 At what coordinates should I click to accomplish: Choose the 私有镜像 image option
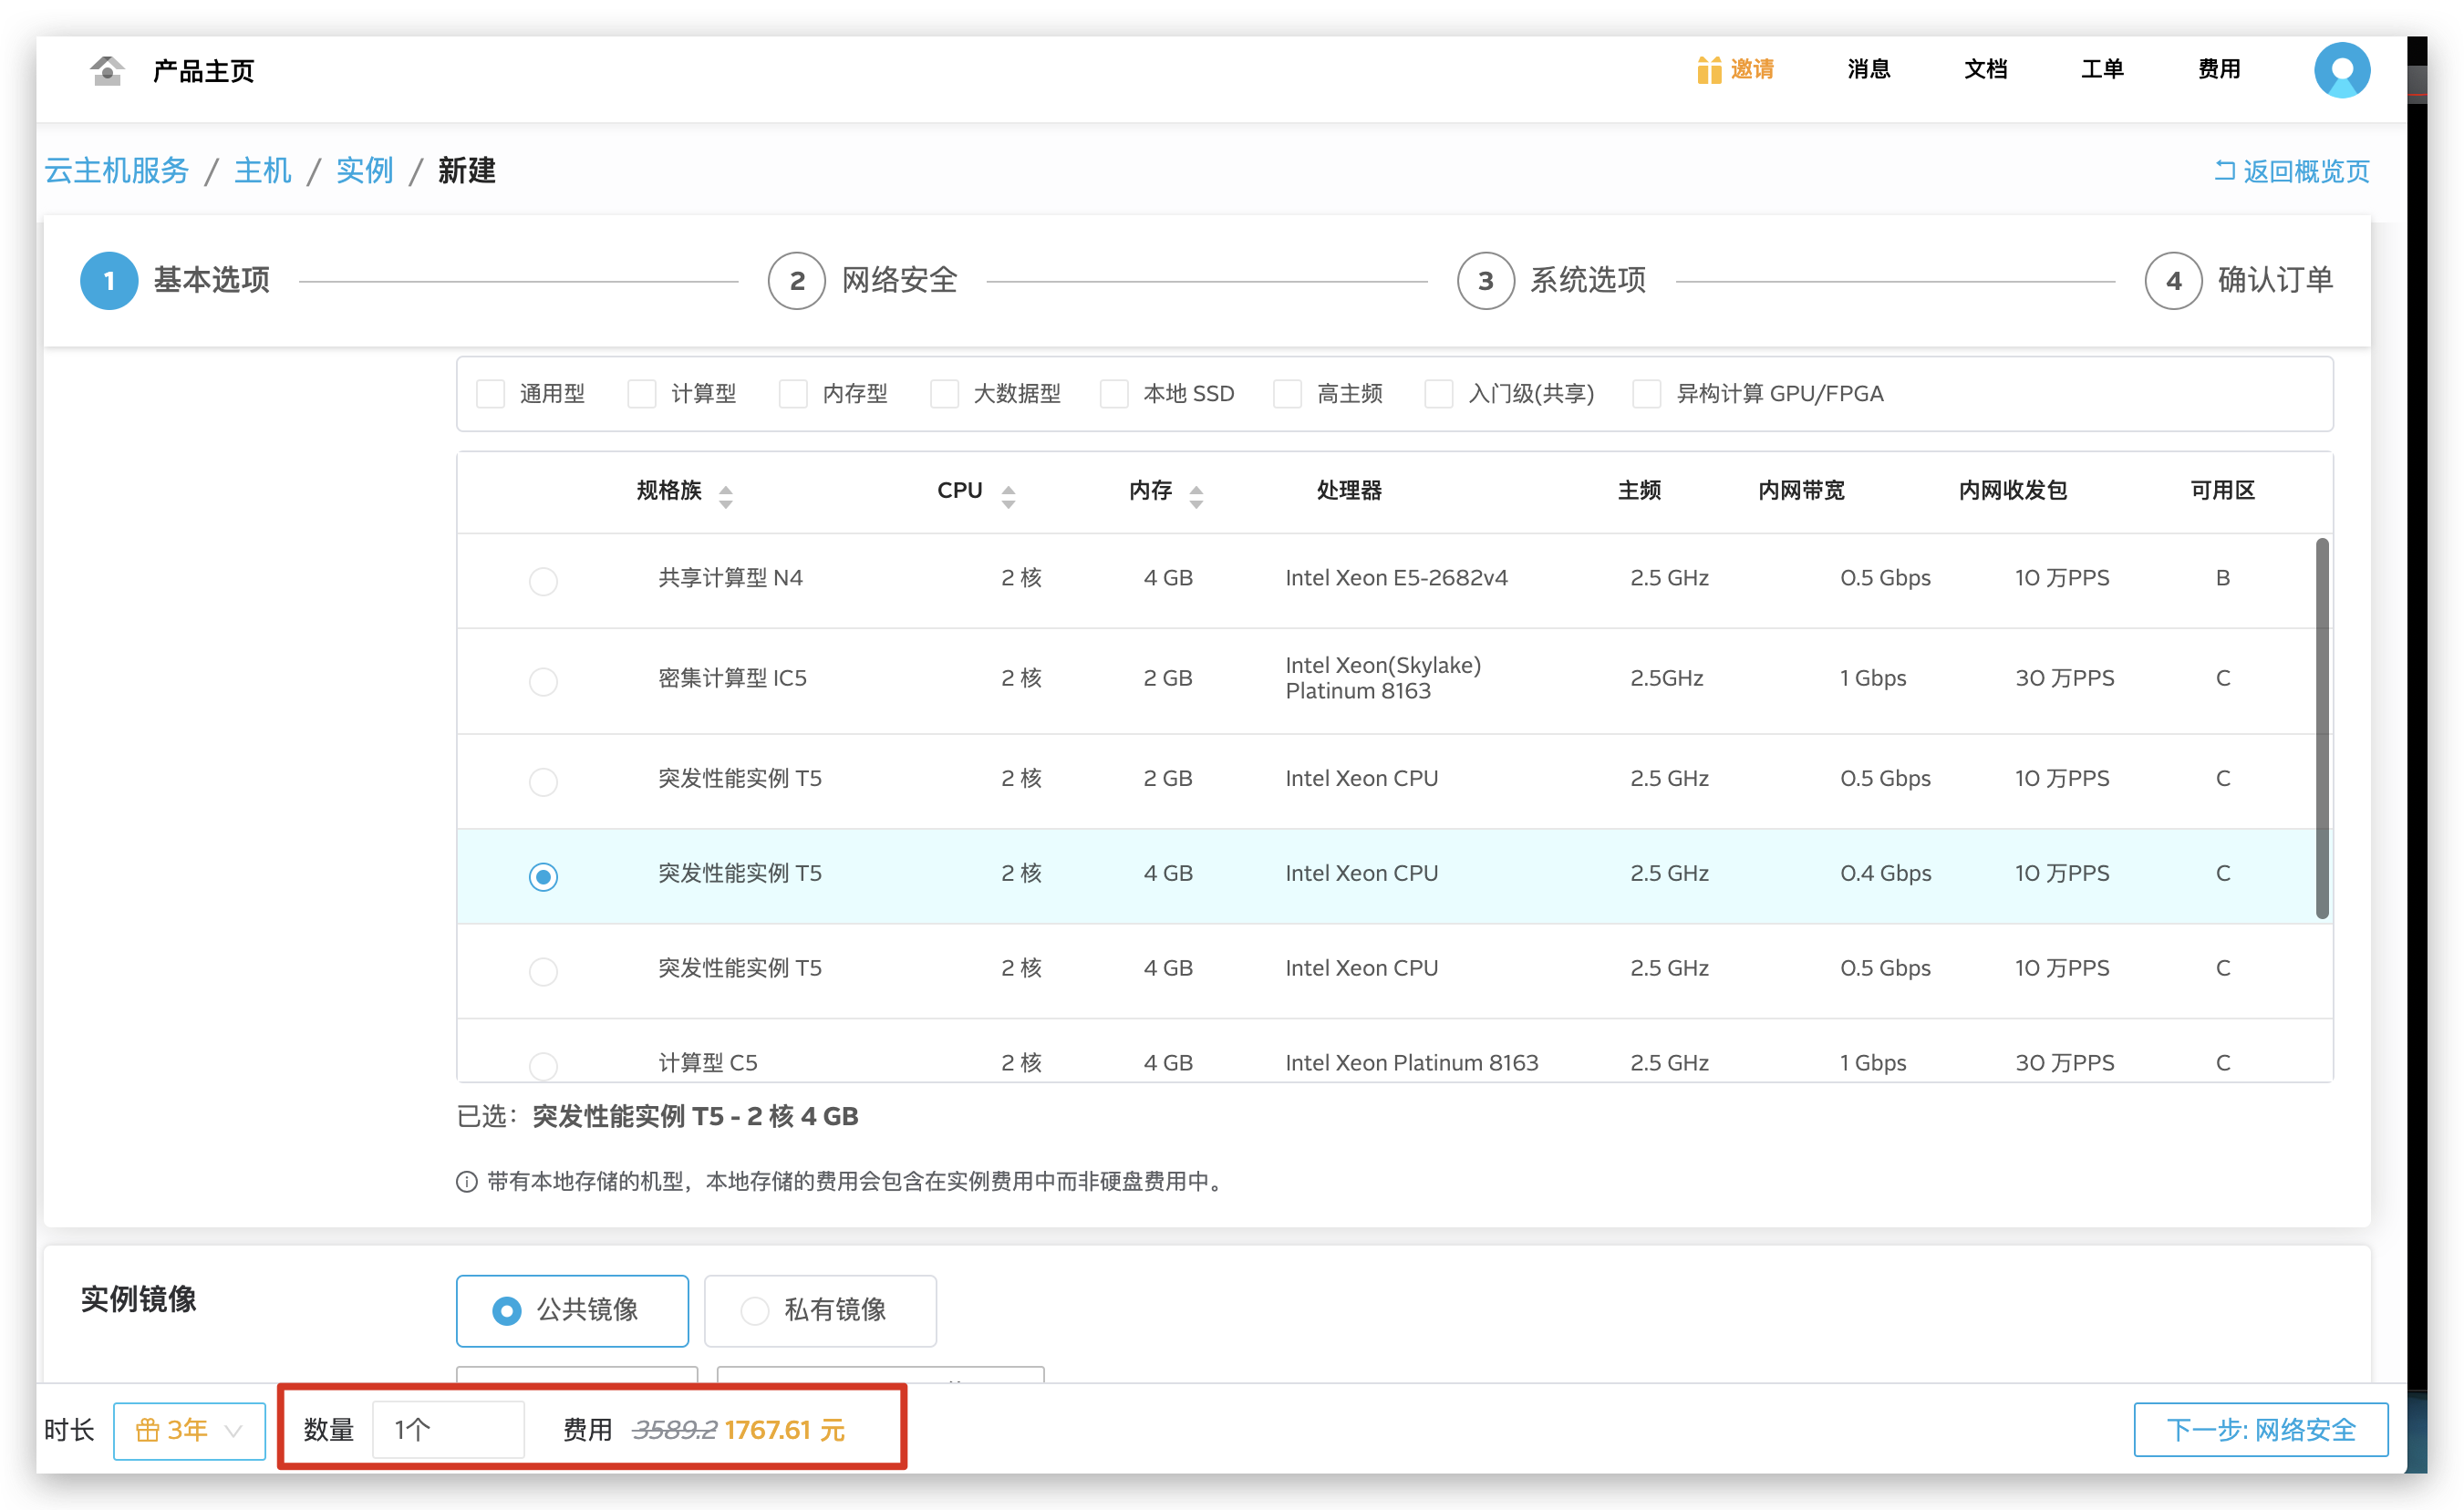pyautogui.click(x=820, y=1310)
